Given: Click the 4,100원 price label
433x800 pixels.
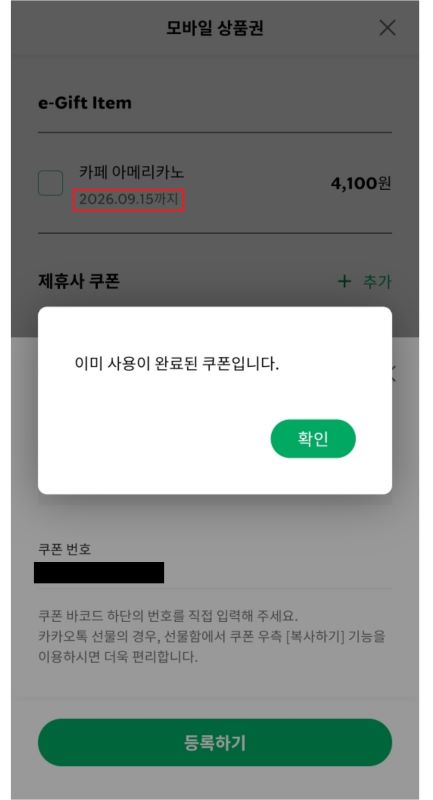Looking at the screenshot, I should pyautogui.click(x=361, y=183).
